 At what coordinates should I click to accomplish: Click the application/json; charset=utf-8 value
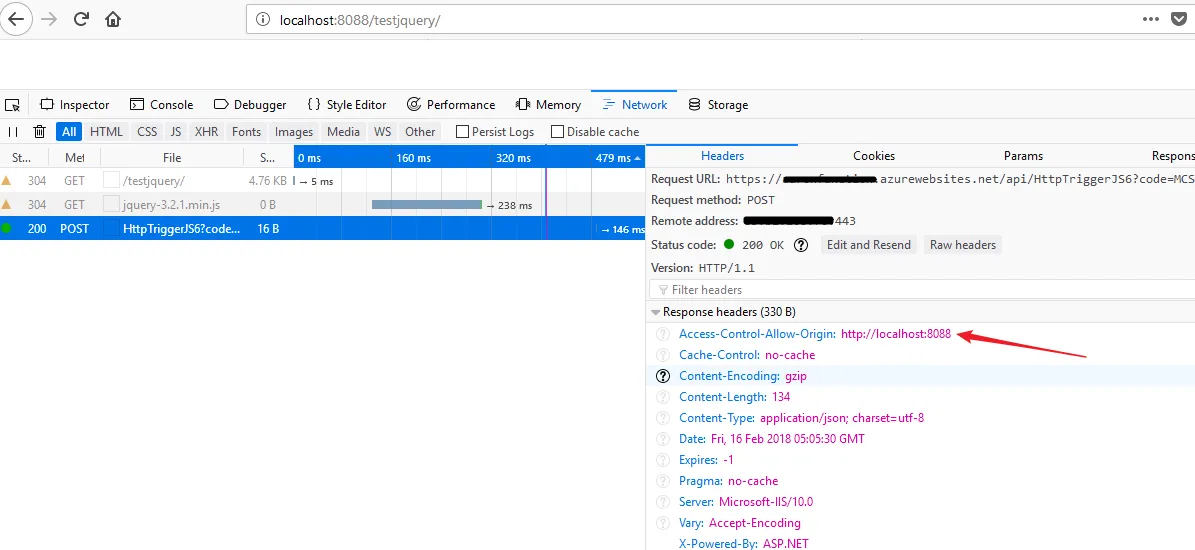pyautogui.click(x=842, y=418)
